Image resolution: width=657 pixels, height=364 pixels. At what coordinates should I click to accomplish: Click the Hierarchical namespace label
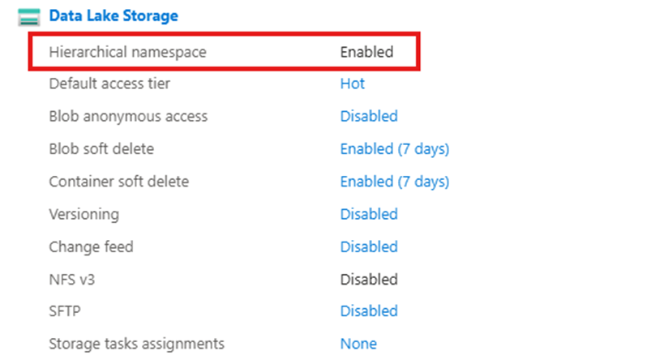click(128, 52)
